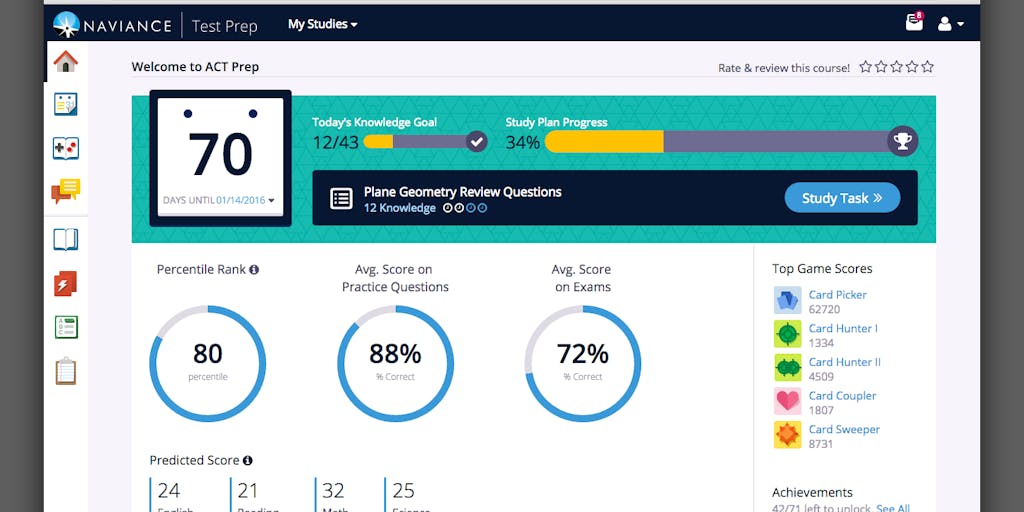1024x512 pixels.
Task: Select the first rating star
Action: pyautogui.click(x=866, y=67)
